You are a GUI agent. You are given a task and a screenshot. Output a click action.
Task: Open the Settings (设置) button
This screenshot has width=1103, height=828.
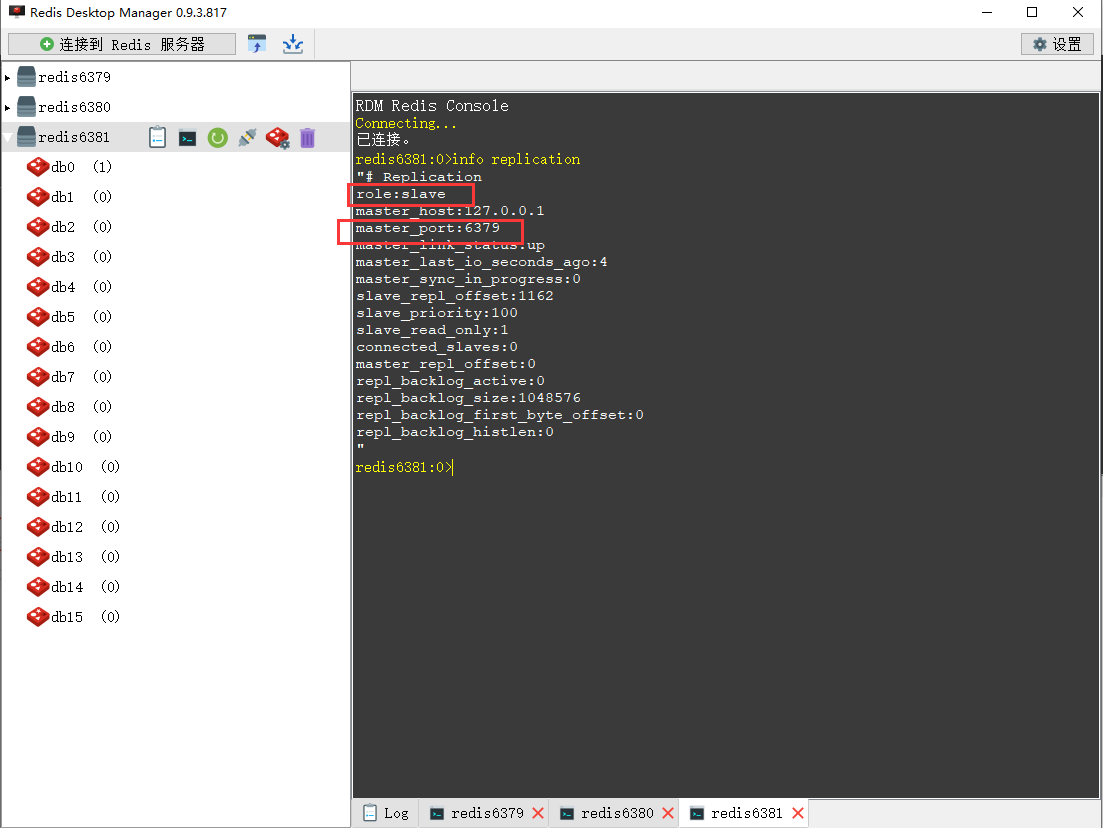(1057, 44)
